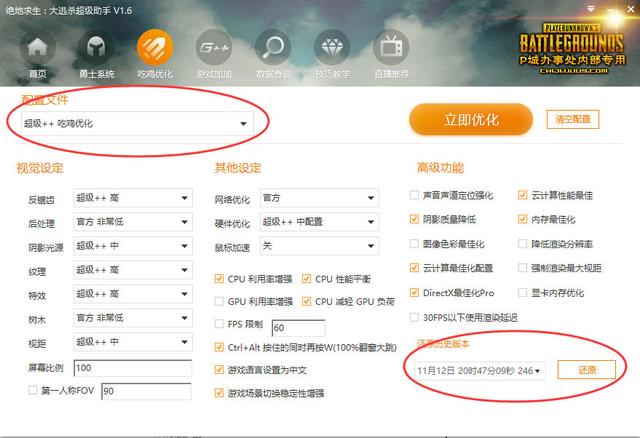Image resolution: width=640 pixels, height=438 pixels.
Task: Click the 屏幕比例 input field
Action: (x=133, y=368)
